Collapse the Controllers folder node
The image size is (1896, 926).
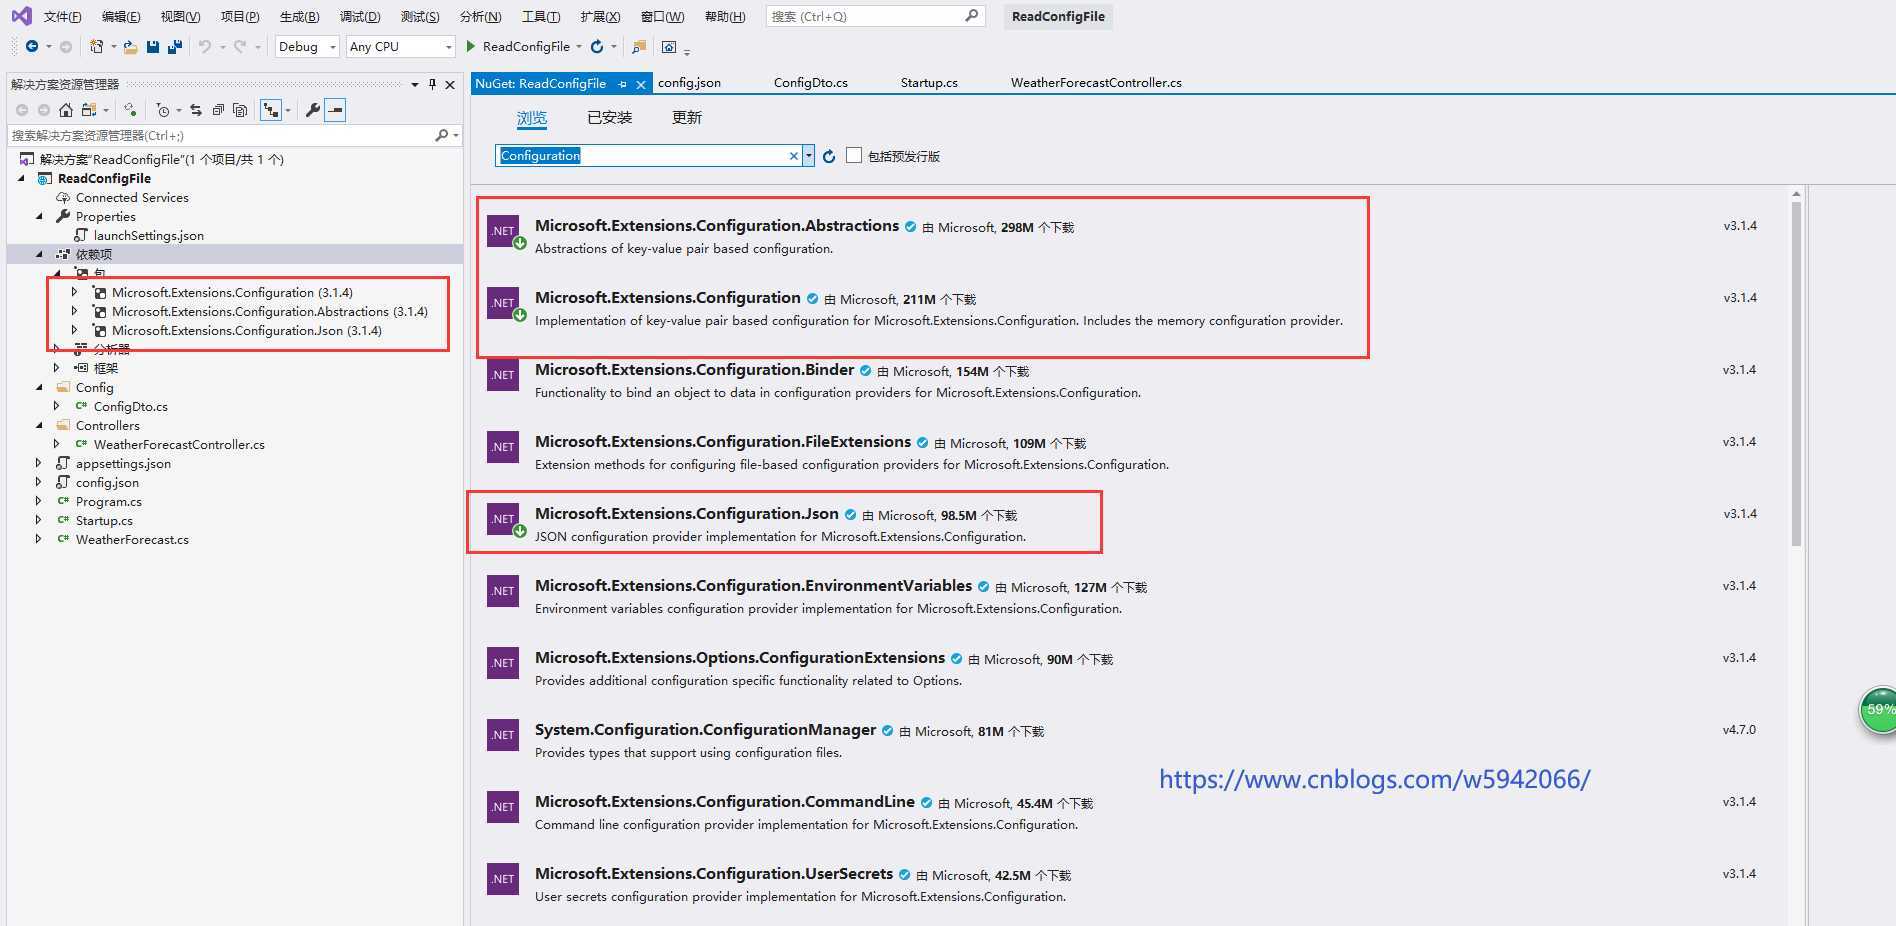[40, 425]
